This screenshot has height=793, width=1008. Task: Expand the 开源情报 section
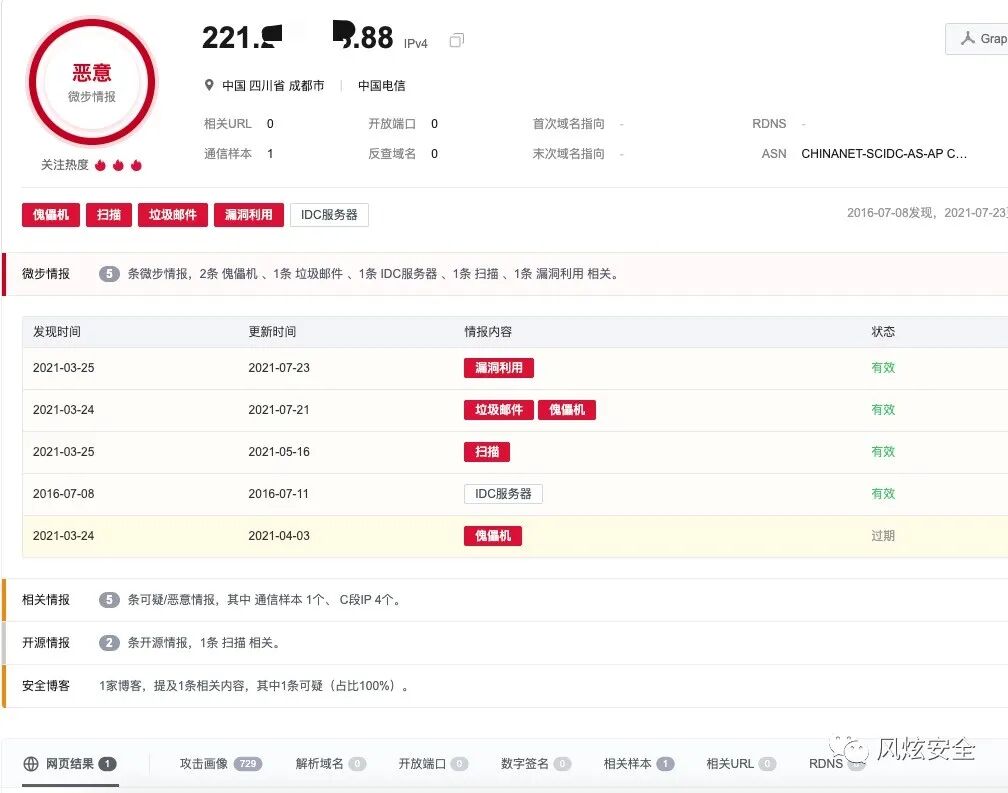[45, 643]
